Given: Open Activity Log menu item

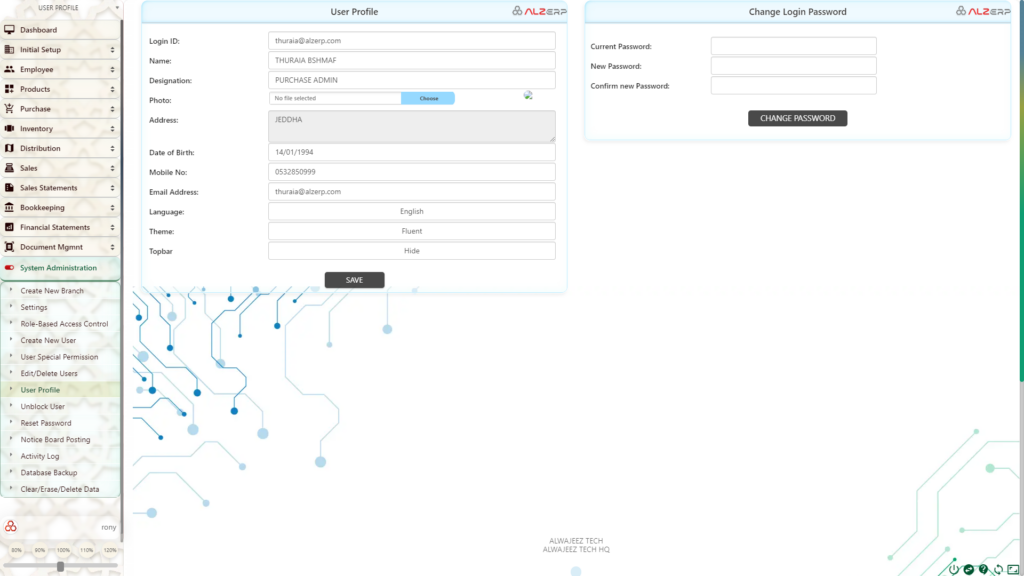Looking at the screenshot, I should [39, 456].
